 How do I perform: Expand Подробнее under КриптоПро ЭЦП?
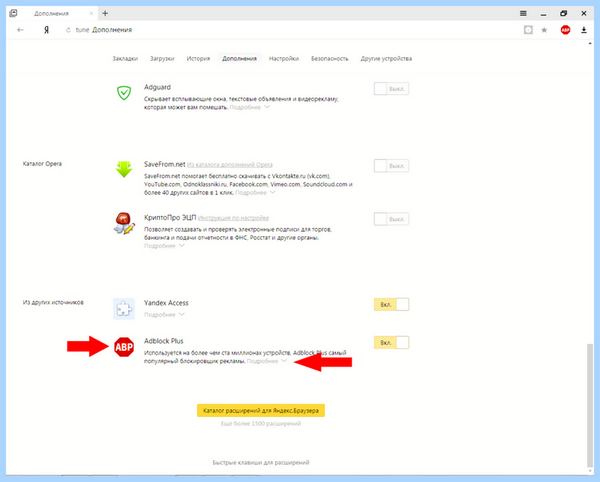(x=164, y=246)
